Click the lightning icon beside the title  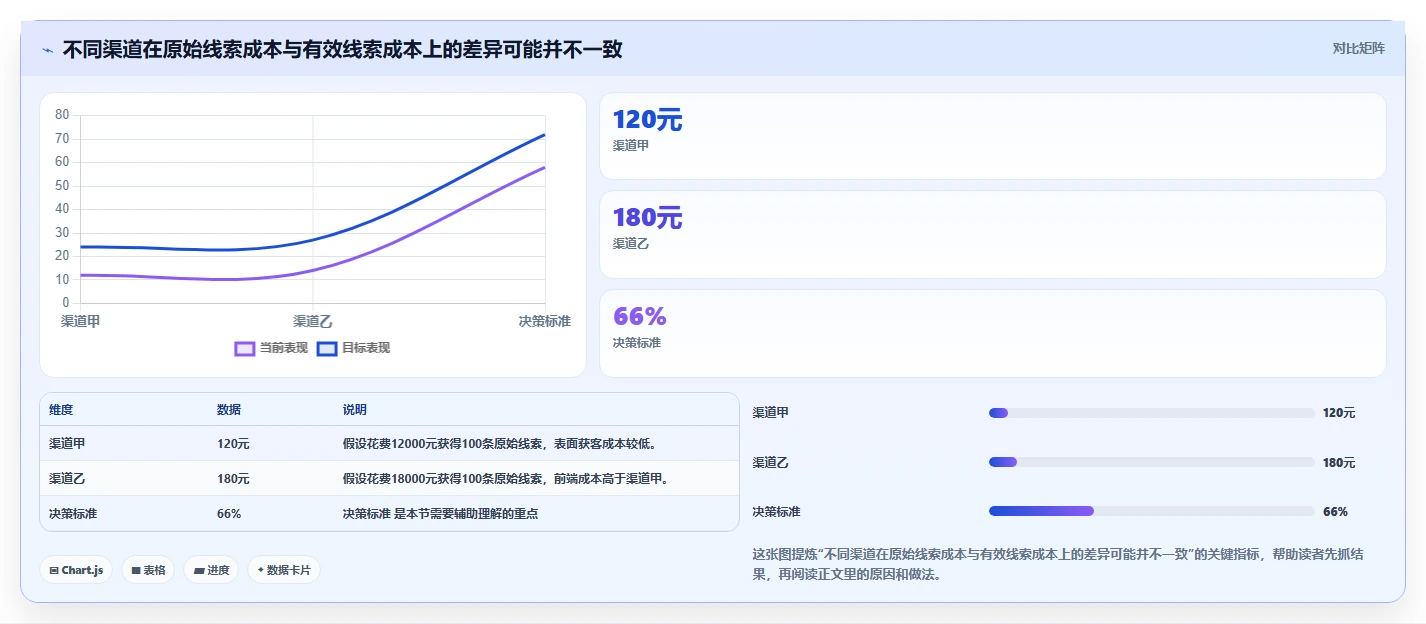click(48, 50)
